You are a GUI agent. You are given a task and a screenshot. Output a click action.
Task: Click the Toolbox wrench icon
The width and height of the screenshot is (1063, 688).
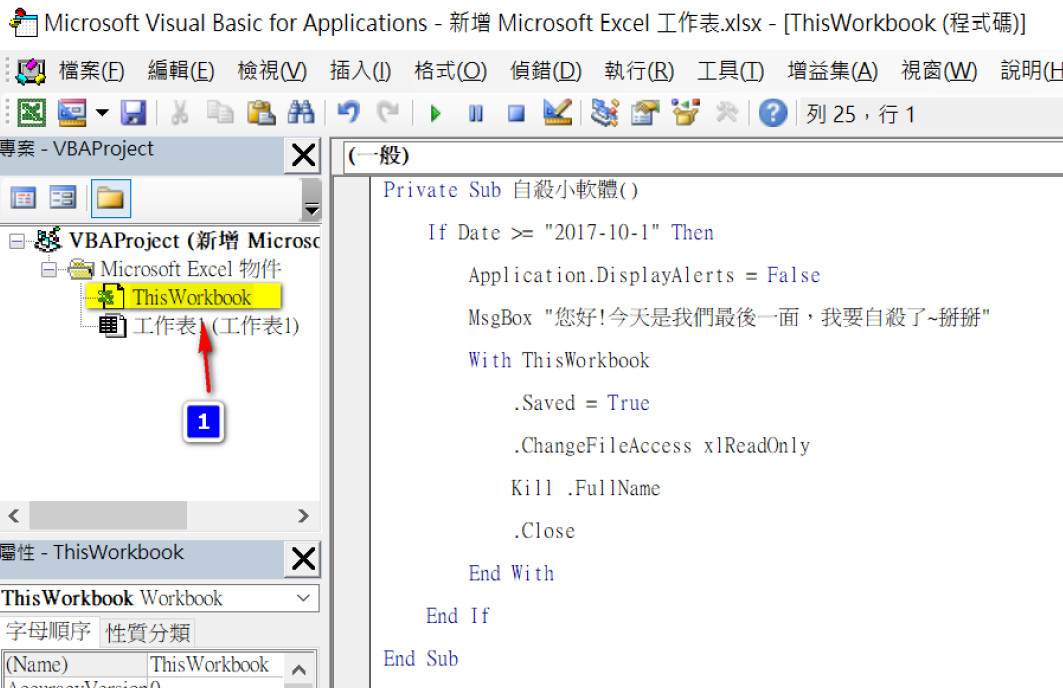tap(727, 113)
